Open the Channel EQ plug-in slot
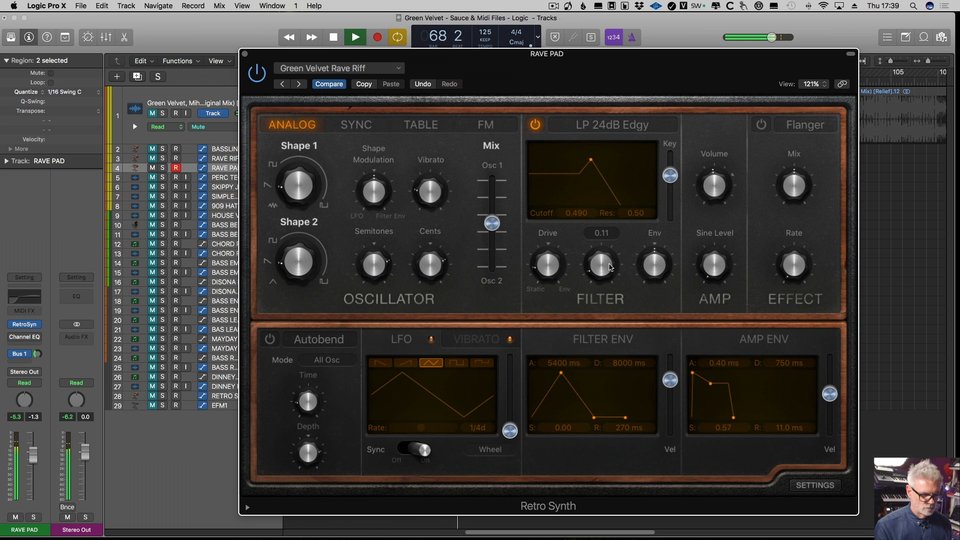This screenshot has width=960, height=540. [24, 337]
